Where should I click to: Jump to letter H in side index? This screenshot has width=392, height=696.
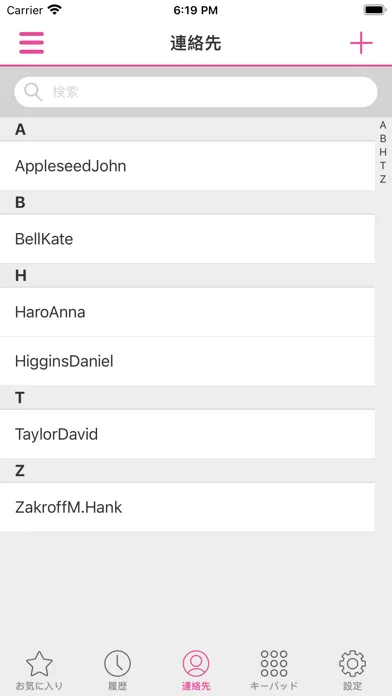(383, 152)
